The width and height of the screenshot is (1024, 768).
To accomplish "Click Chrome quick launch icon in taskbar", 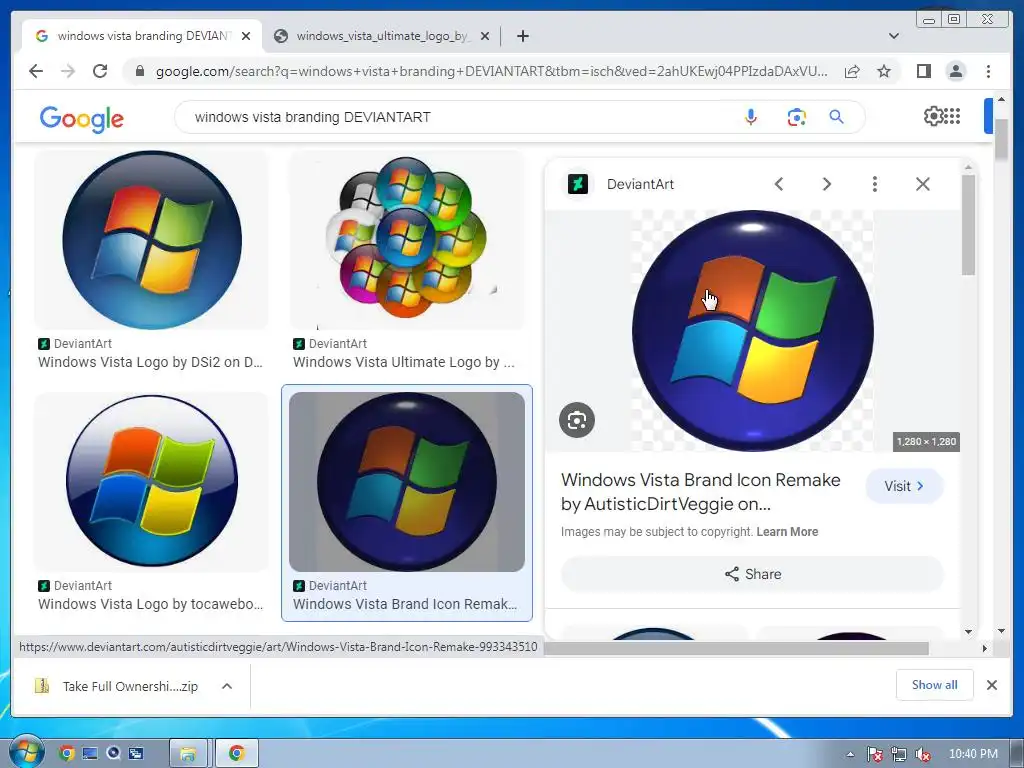I will [x=66, y=754].
